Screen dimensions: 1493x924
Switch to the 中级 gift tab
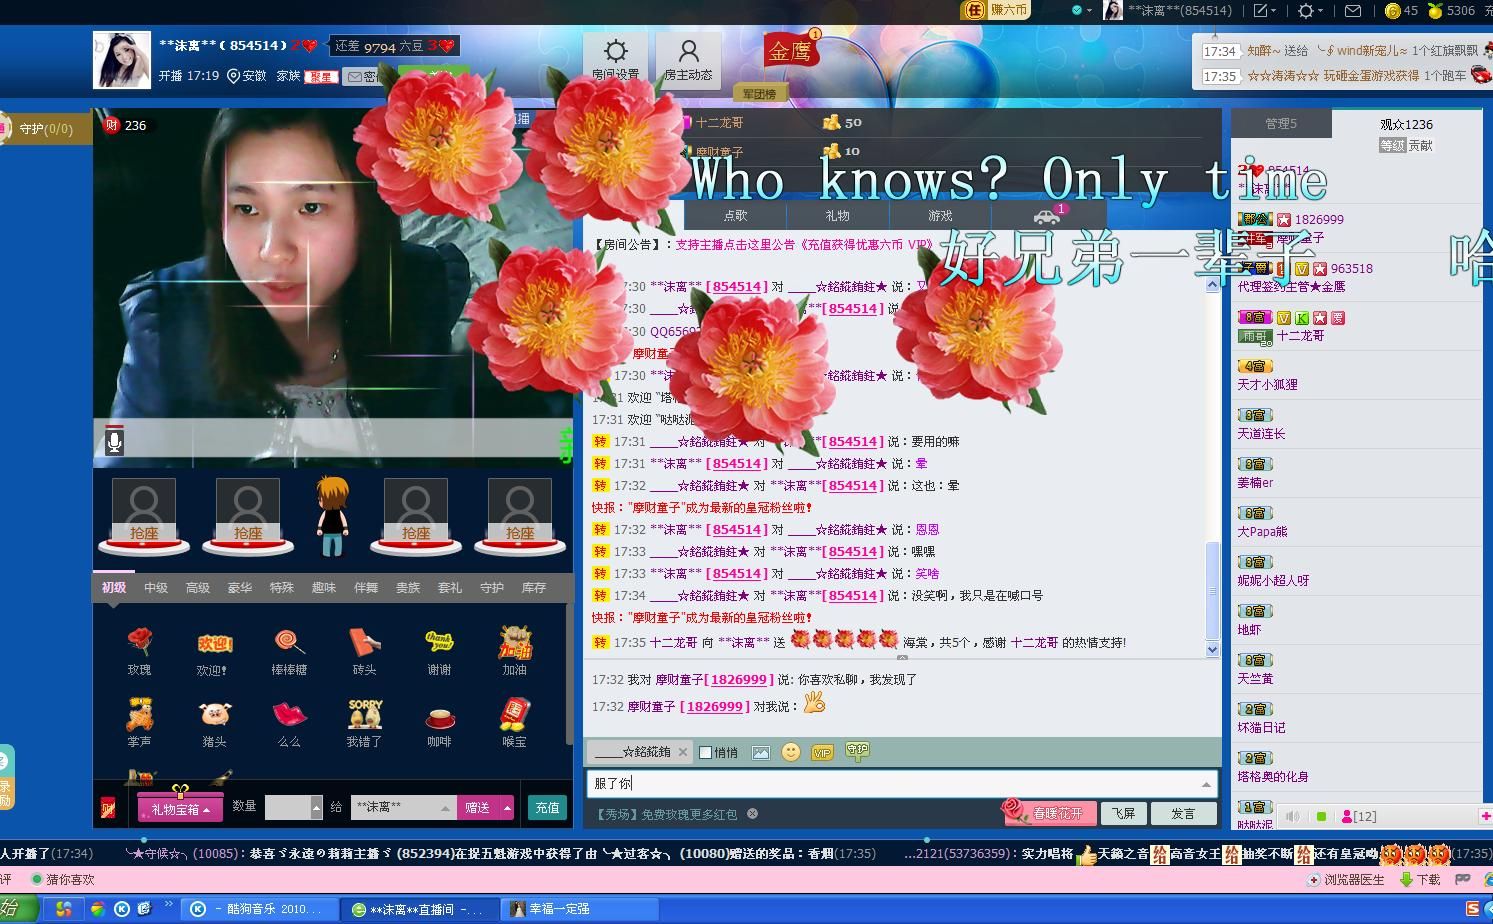point(156,588)
